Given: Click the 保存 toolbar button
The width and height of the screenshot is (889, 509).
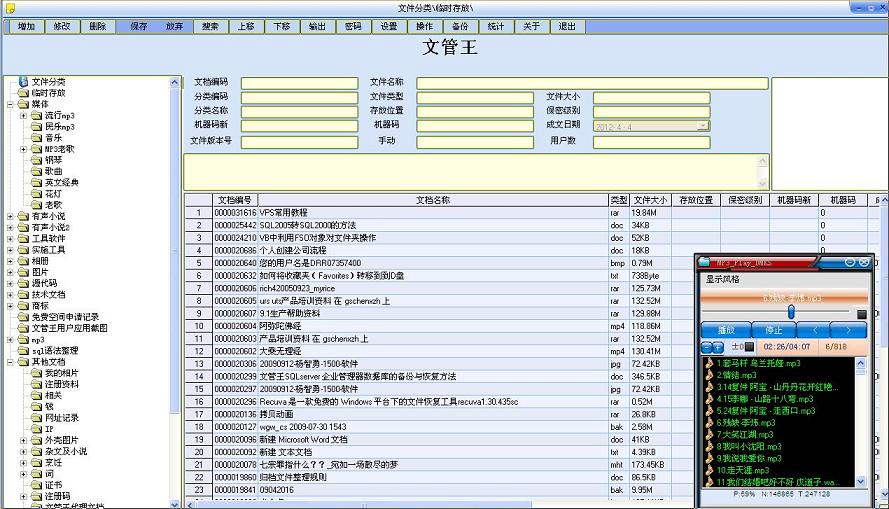Looking at the screenshot, I should 139,26.
